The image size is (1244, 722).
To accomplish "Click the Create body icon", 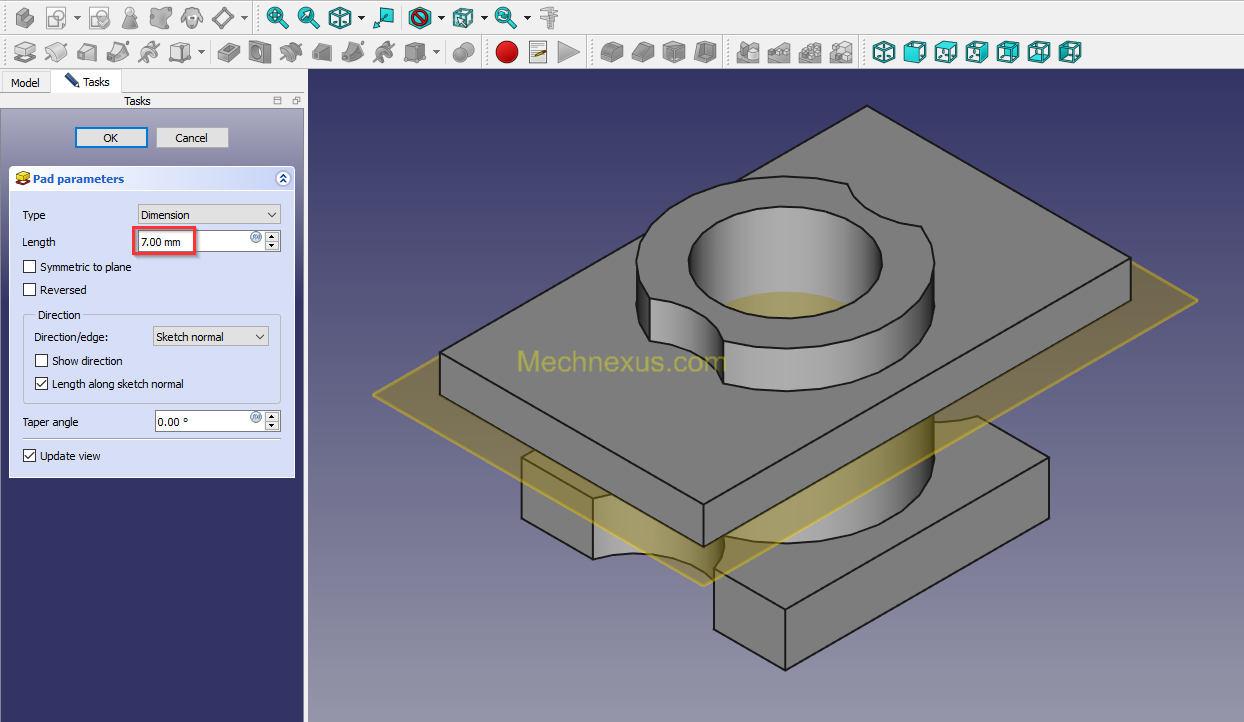I will 25,17.
